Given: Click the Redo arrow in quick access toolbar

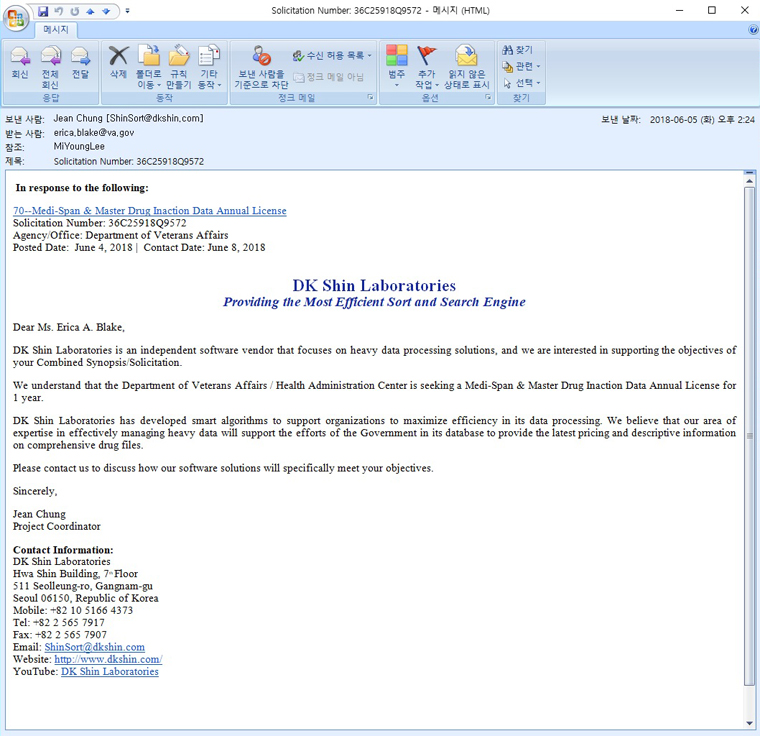Looking at the screenshot, I should tap(75, 11).
